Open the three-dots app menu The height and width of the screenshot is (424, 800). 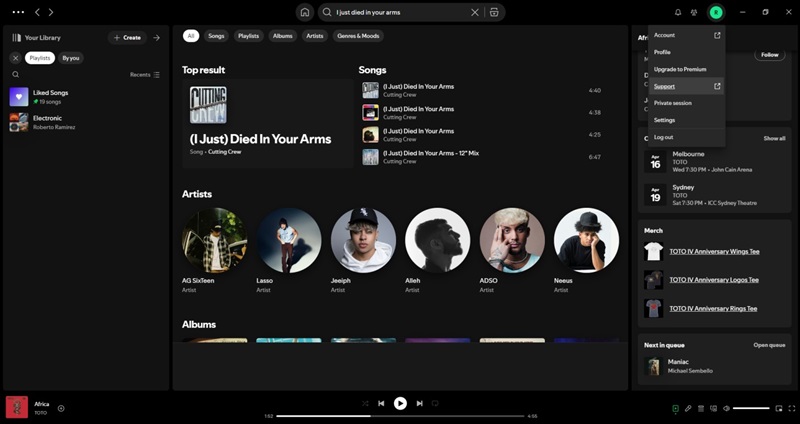click(18, 12)
